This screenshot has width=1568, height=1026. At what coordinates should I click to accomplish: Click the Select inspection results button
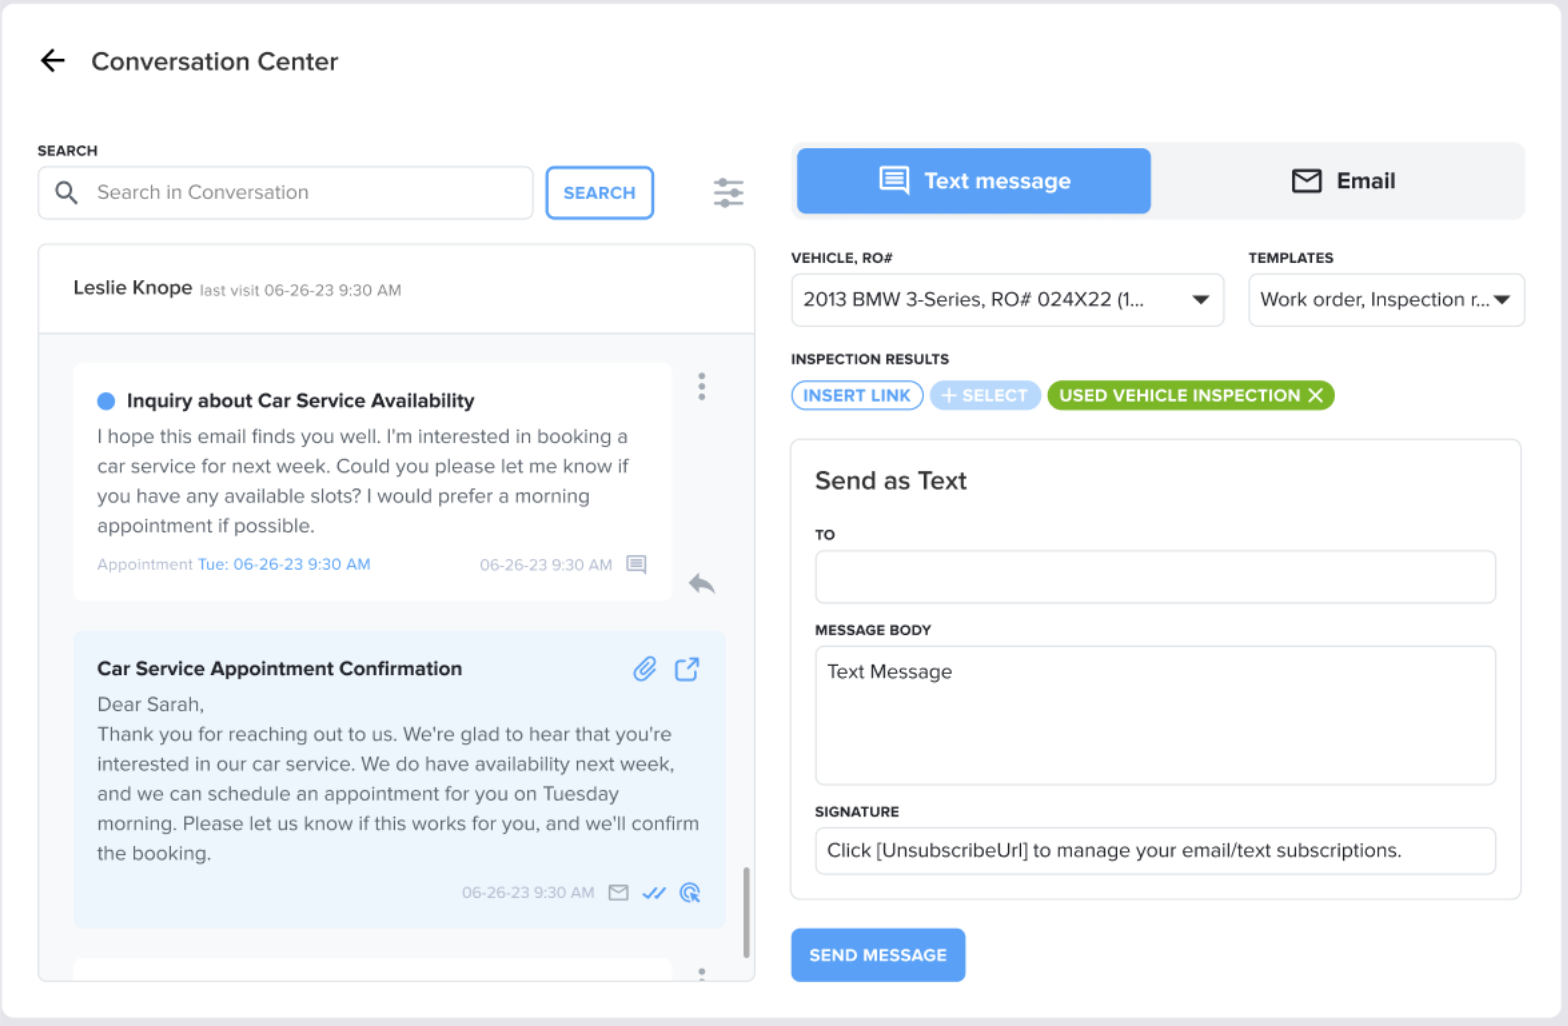(984, 395)
